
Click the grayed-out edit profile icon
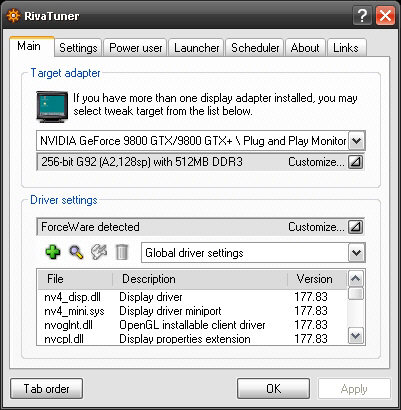(x=99, y=252)
